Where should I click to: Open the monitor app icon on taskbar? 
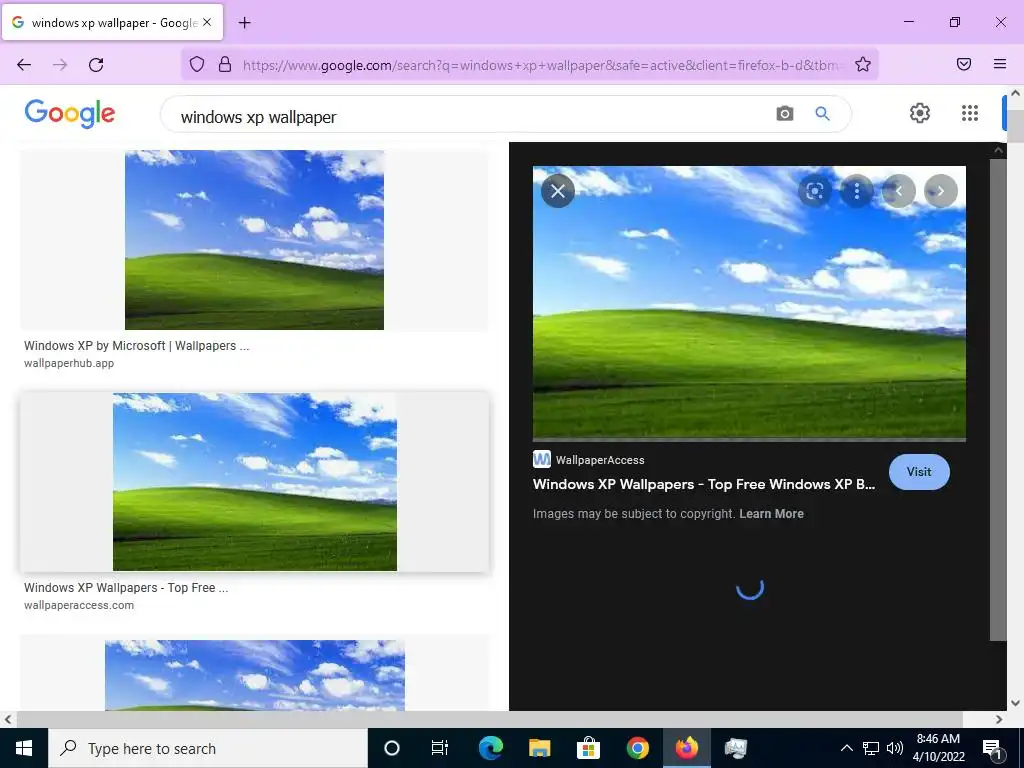[735, 748]
